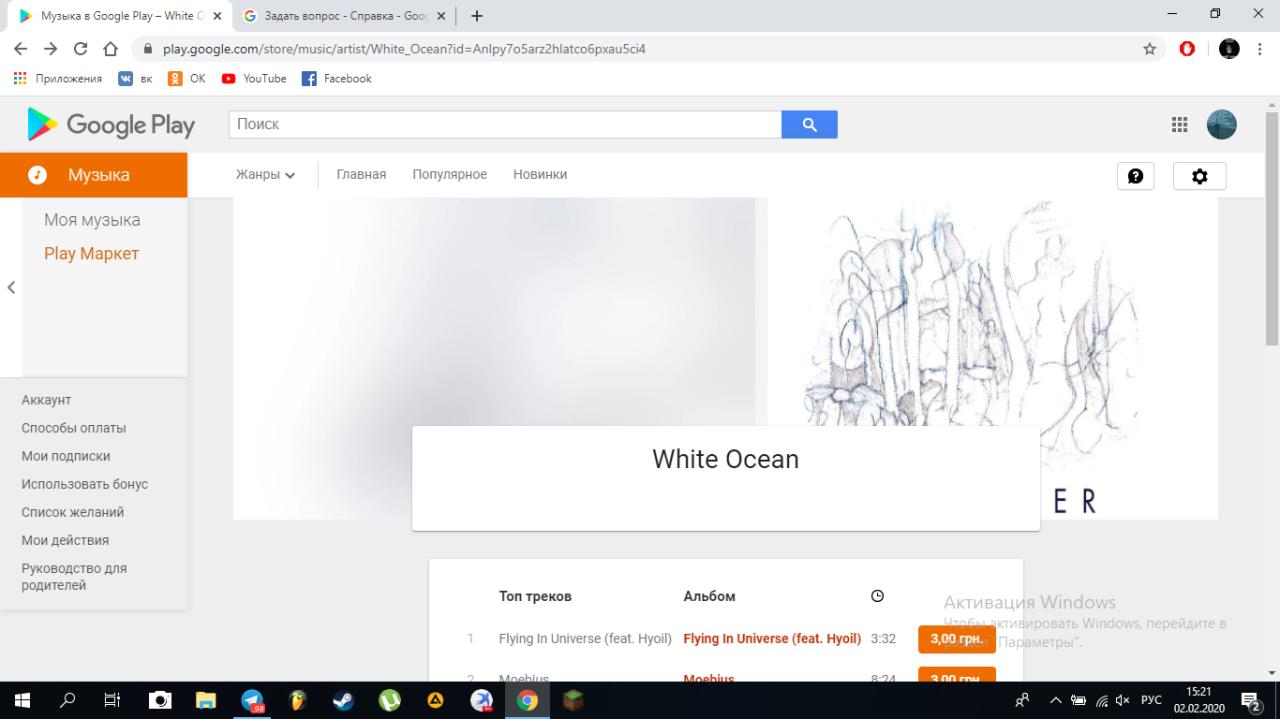The width and height of the screenshot is (1280, 719).
Task: Open the browser home page
Action: pyautogui.click(x=111, y=48)
